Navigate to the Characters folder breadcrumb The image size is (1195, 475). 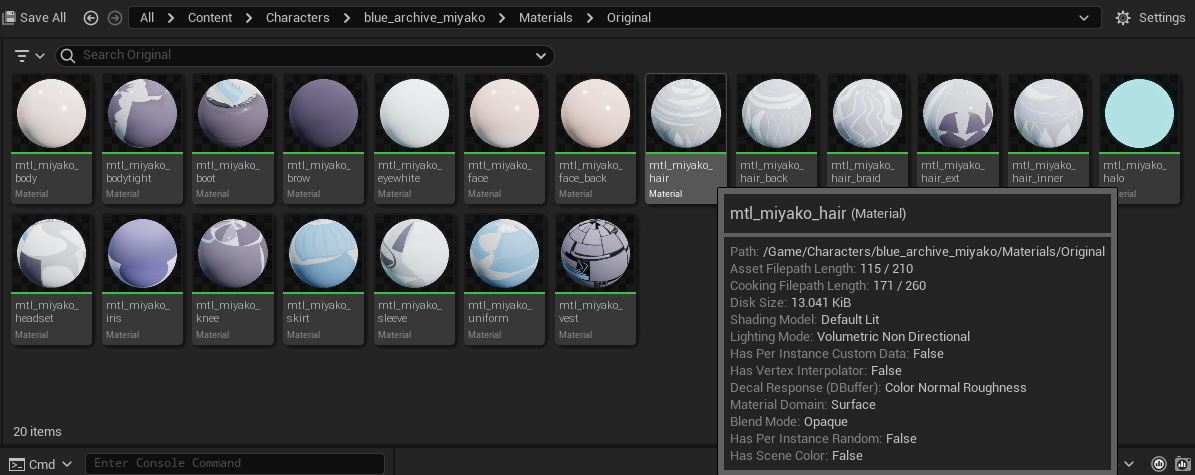click(298, 18)
